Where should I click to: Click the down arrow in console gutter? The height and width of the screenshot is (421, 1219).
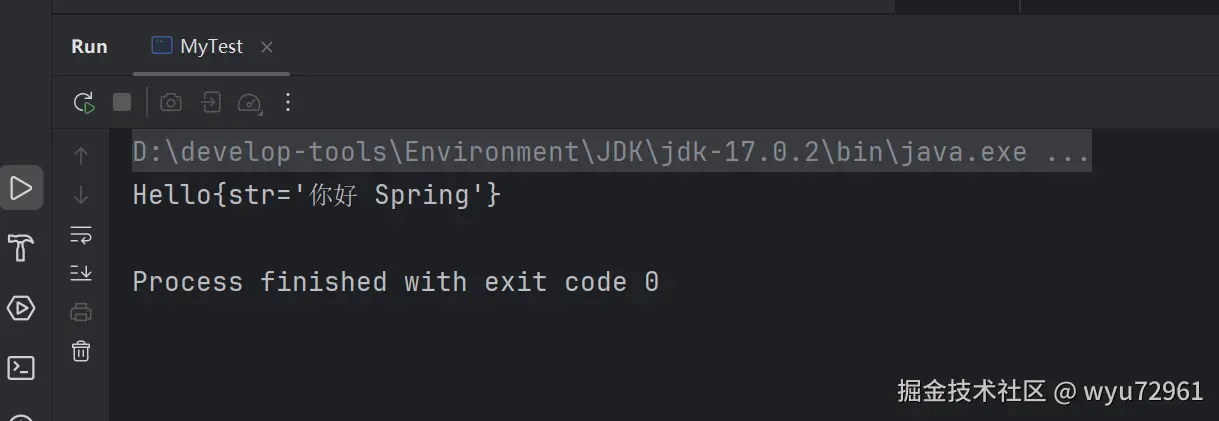[x=81, y=195]
